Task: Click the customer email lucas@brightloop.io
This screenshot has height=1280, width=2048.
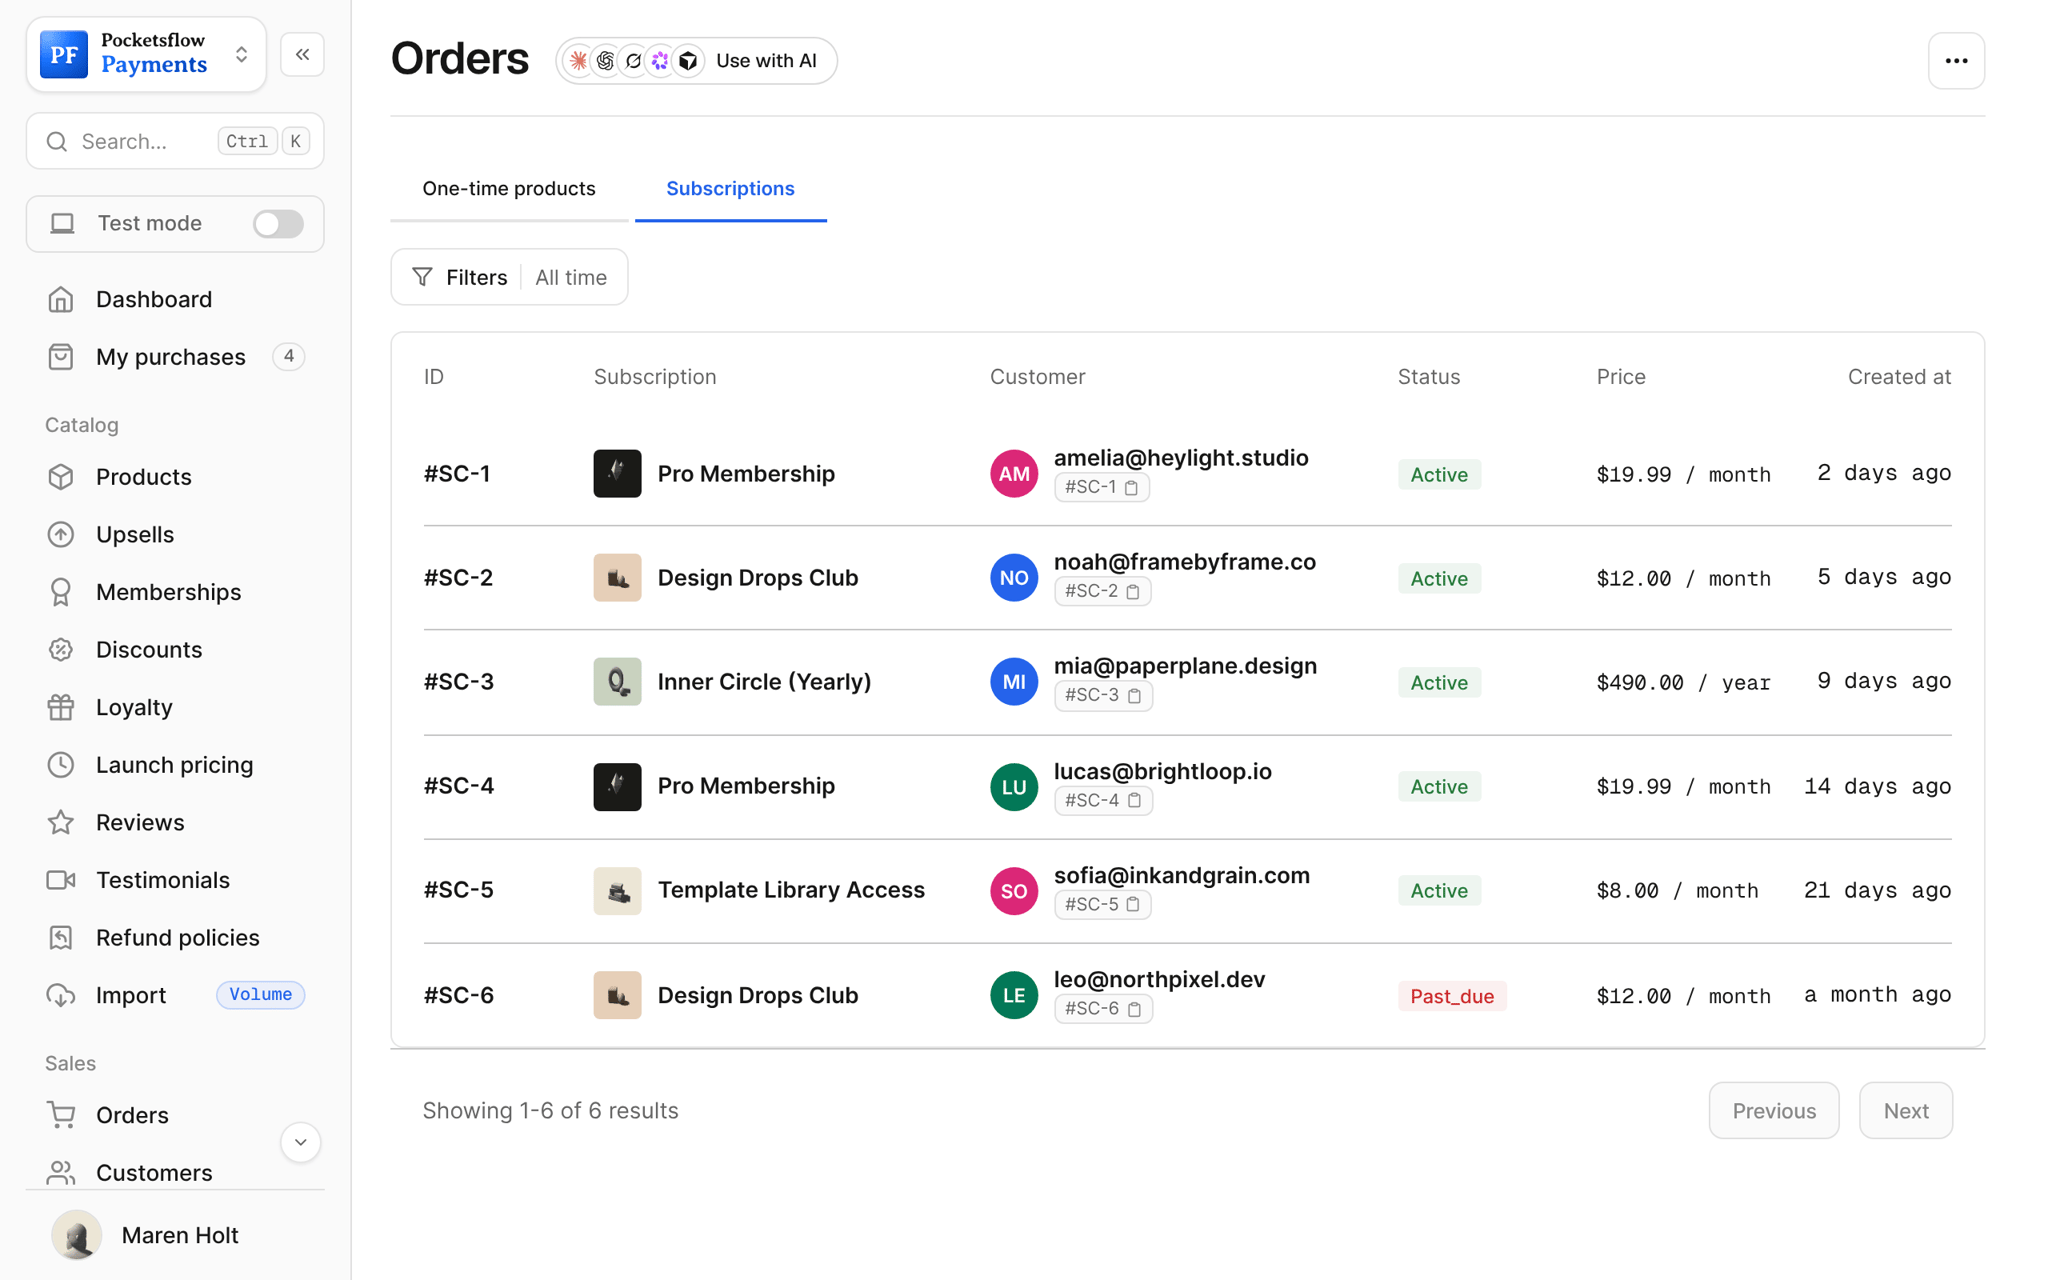Action: point(1162,771)
